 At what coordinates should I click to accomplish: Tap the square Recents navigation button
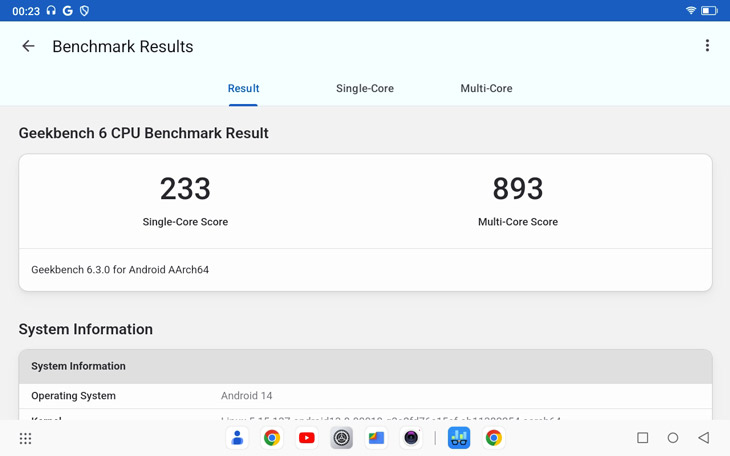click(x=642, y=438)
